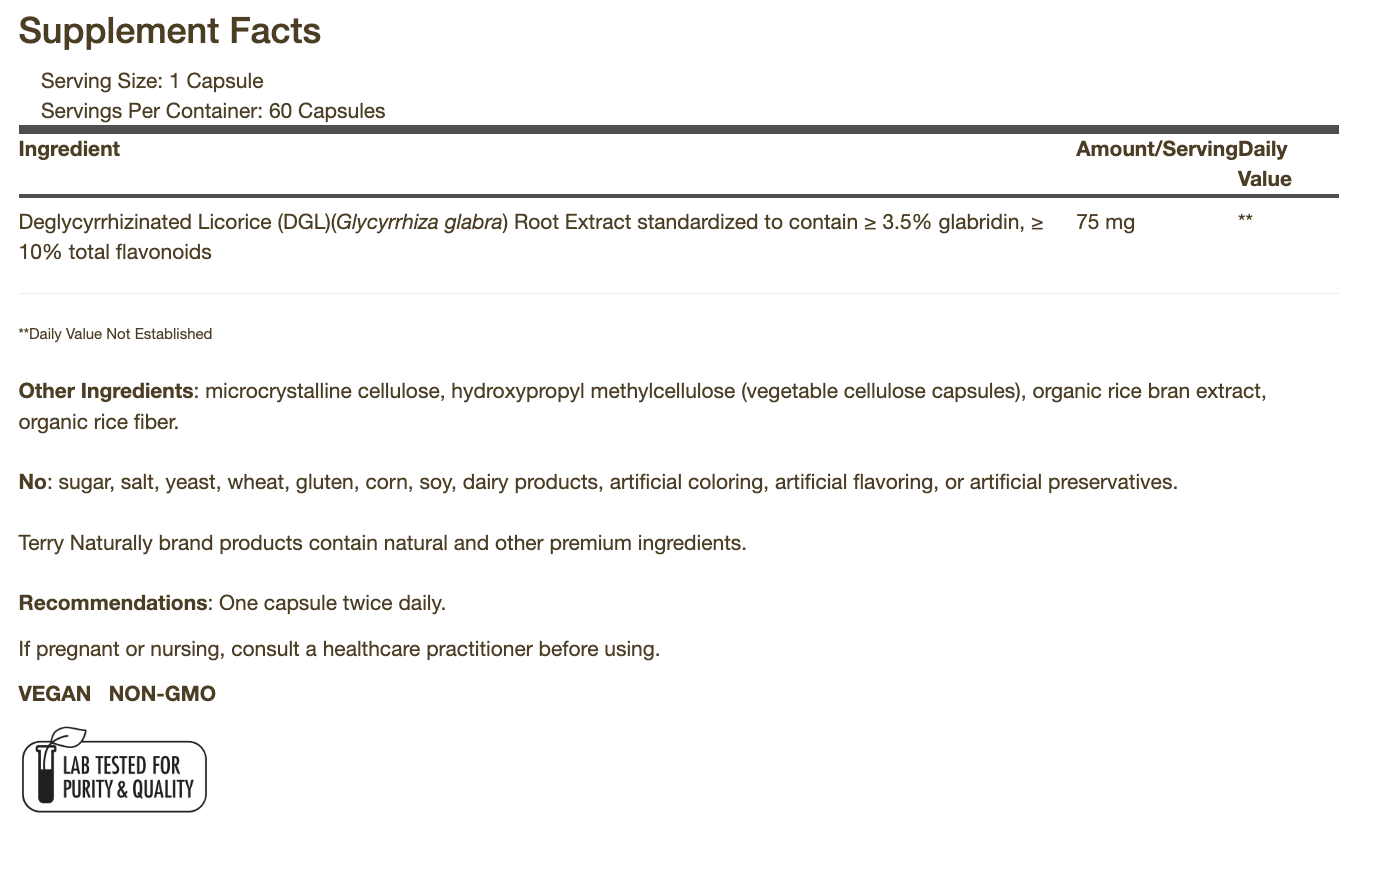Click the VEGAN label
The height and width of the screenshot is (874, 1398).
[55, 694]
